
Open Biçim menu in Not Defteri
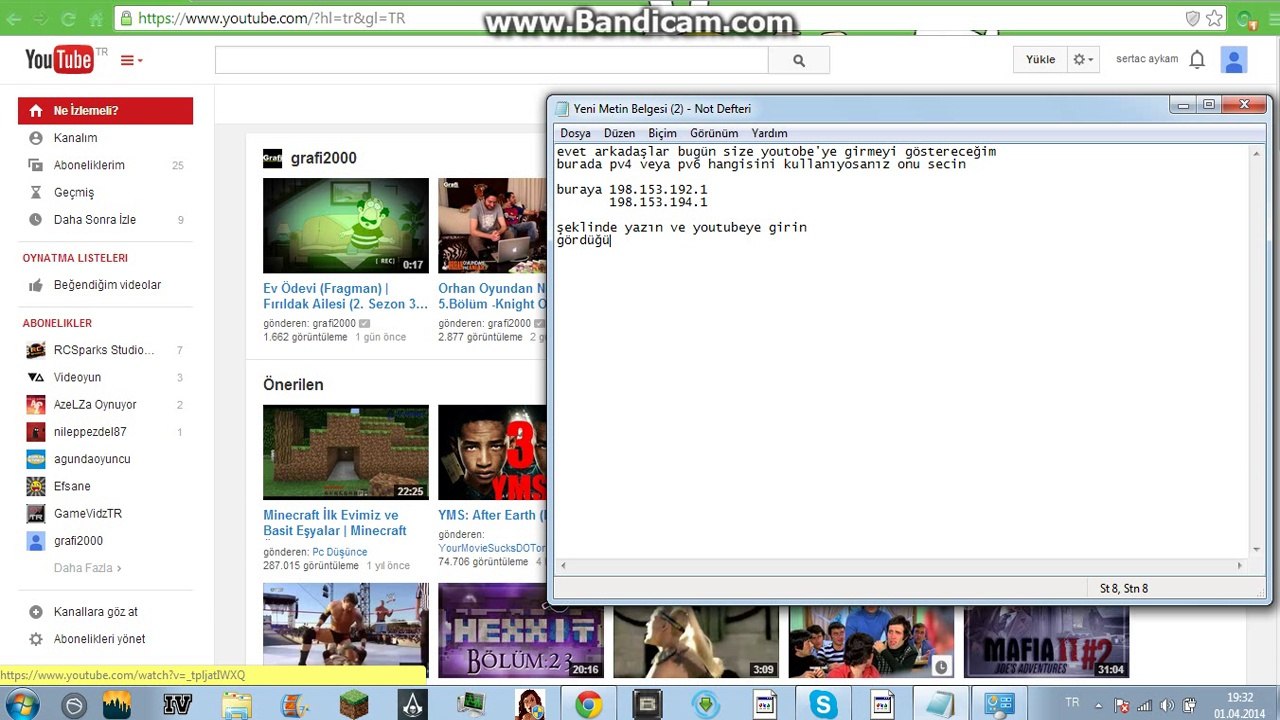[662, 133]
